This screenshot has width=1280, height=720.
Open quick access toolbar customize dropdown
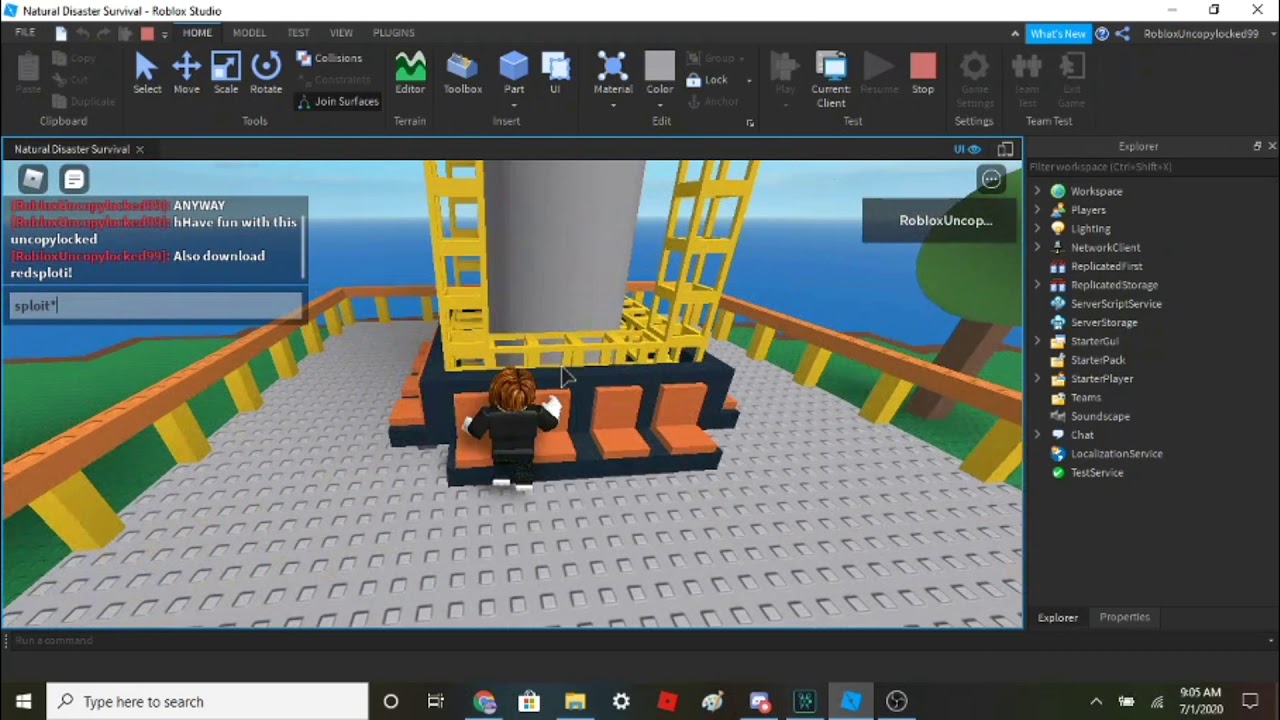coord(165,33)
